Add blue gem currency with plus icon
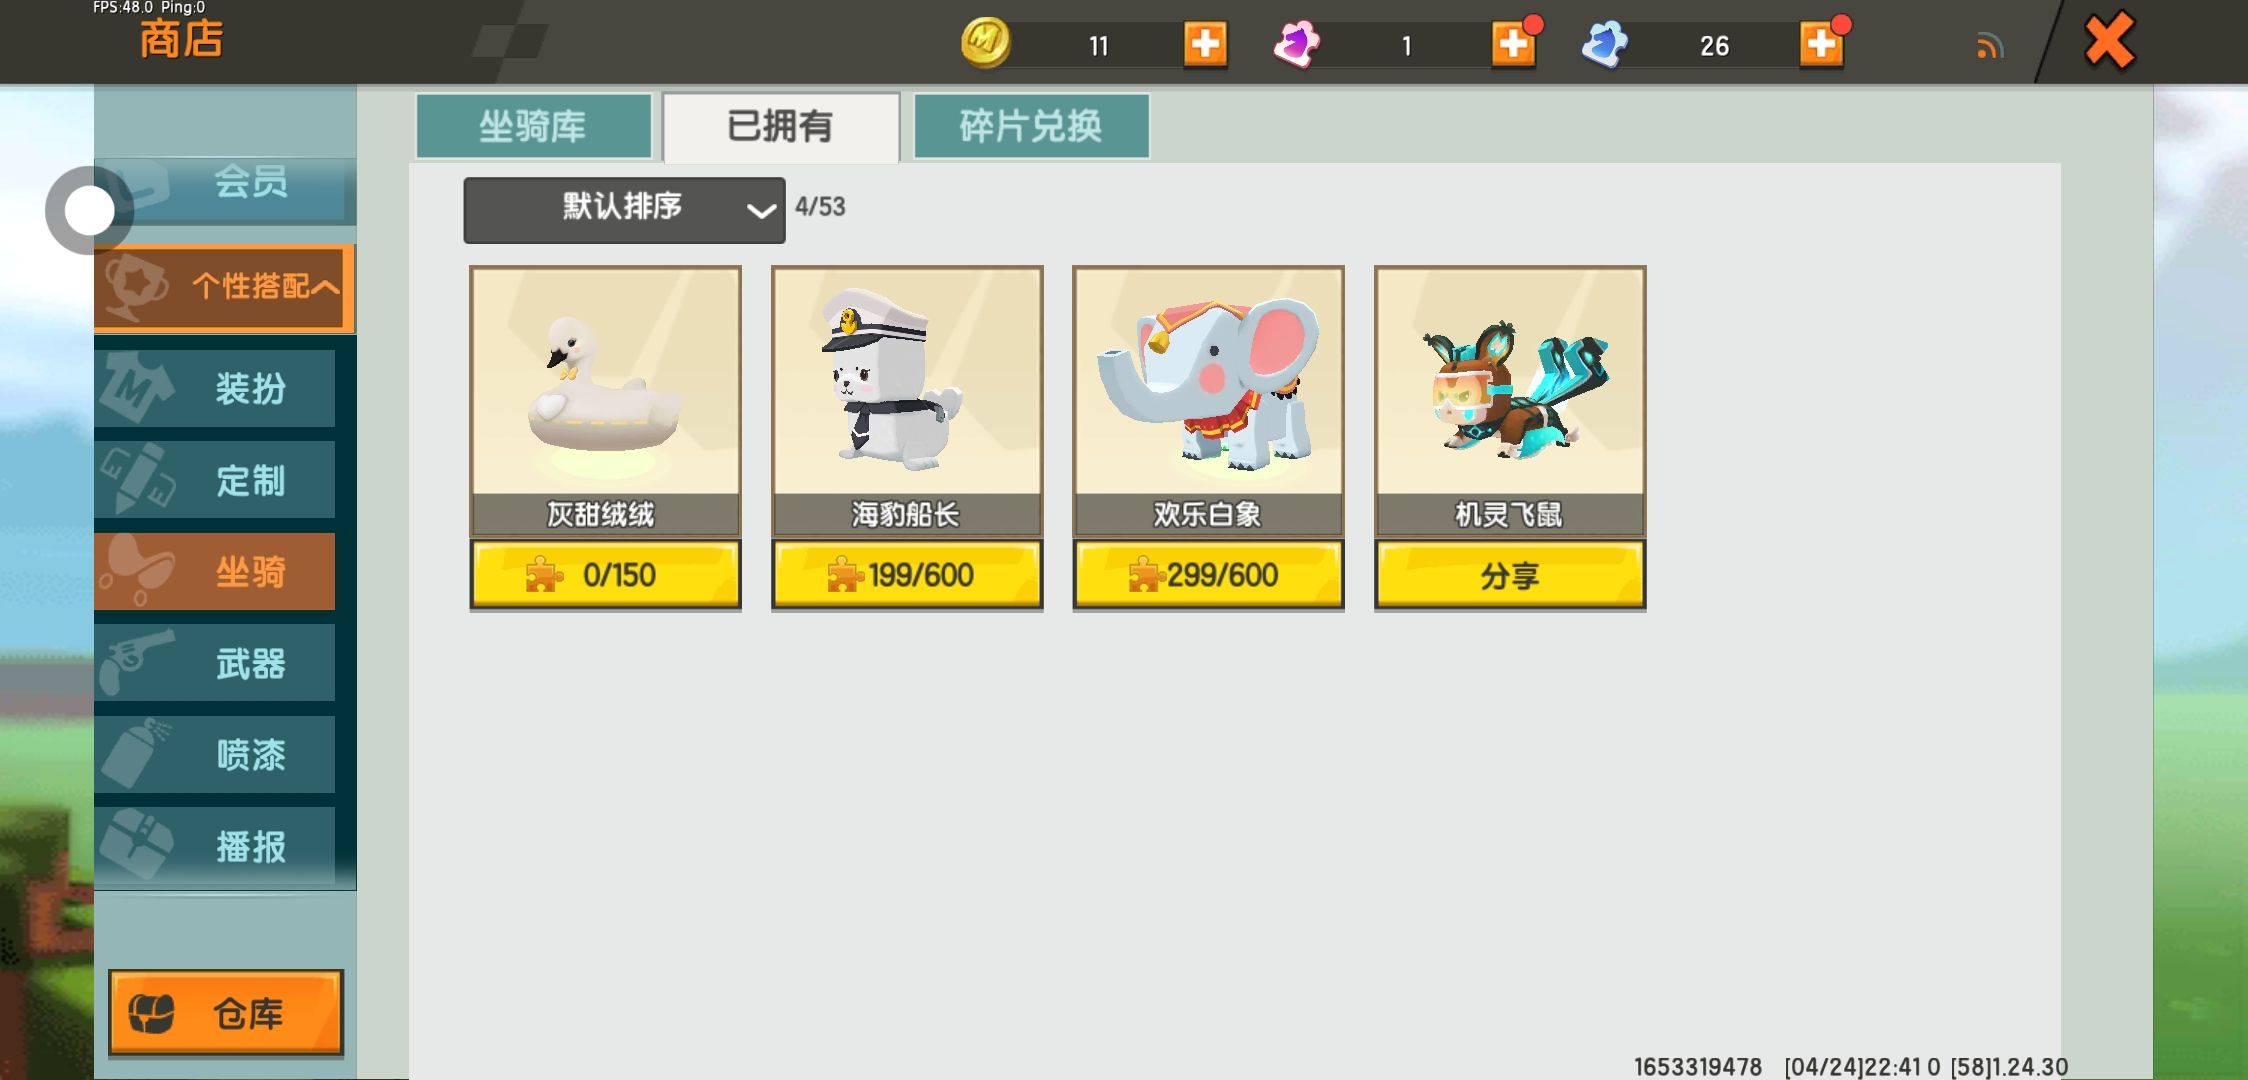This screenshot has height=1080, width=2248. 1822,45
